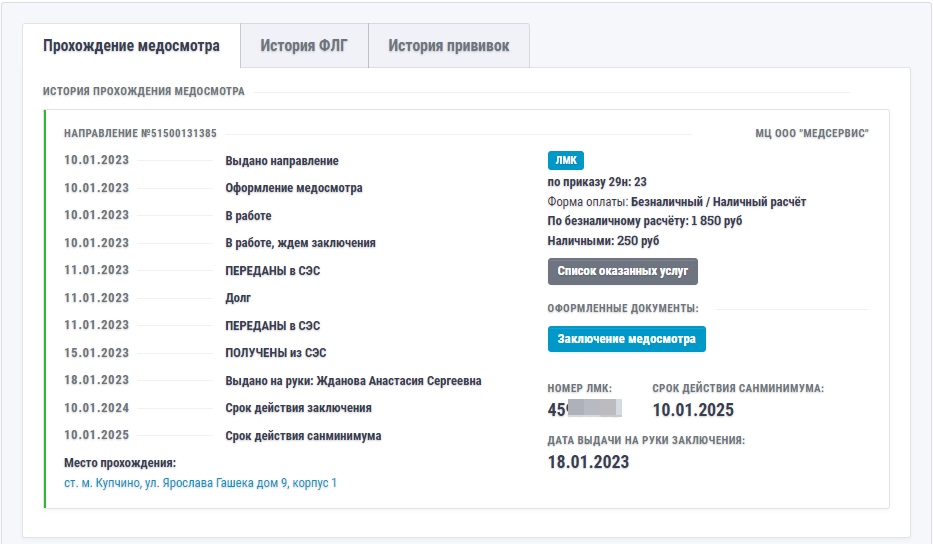Click the blue ЛМК badge
The height and width of the screenshot is (544, 933).
pyautogui.click(x=565, y=160)
